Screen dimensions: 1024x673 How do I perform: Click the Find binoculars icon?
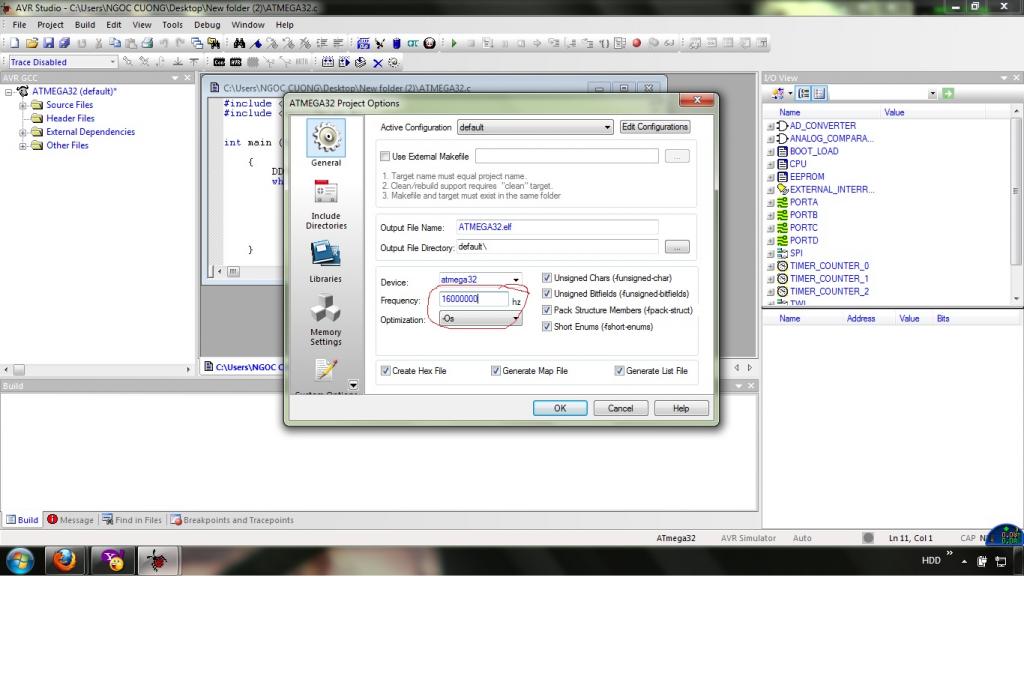click(x=239, y=43)
